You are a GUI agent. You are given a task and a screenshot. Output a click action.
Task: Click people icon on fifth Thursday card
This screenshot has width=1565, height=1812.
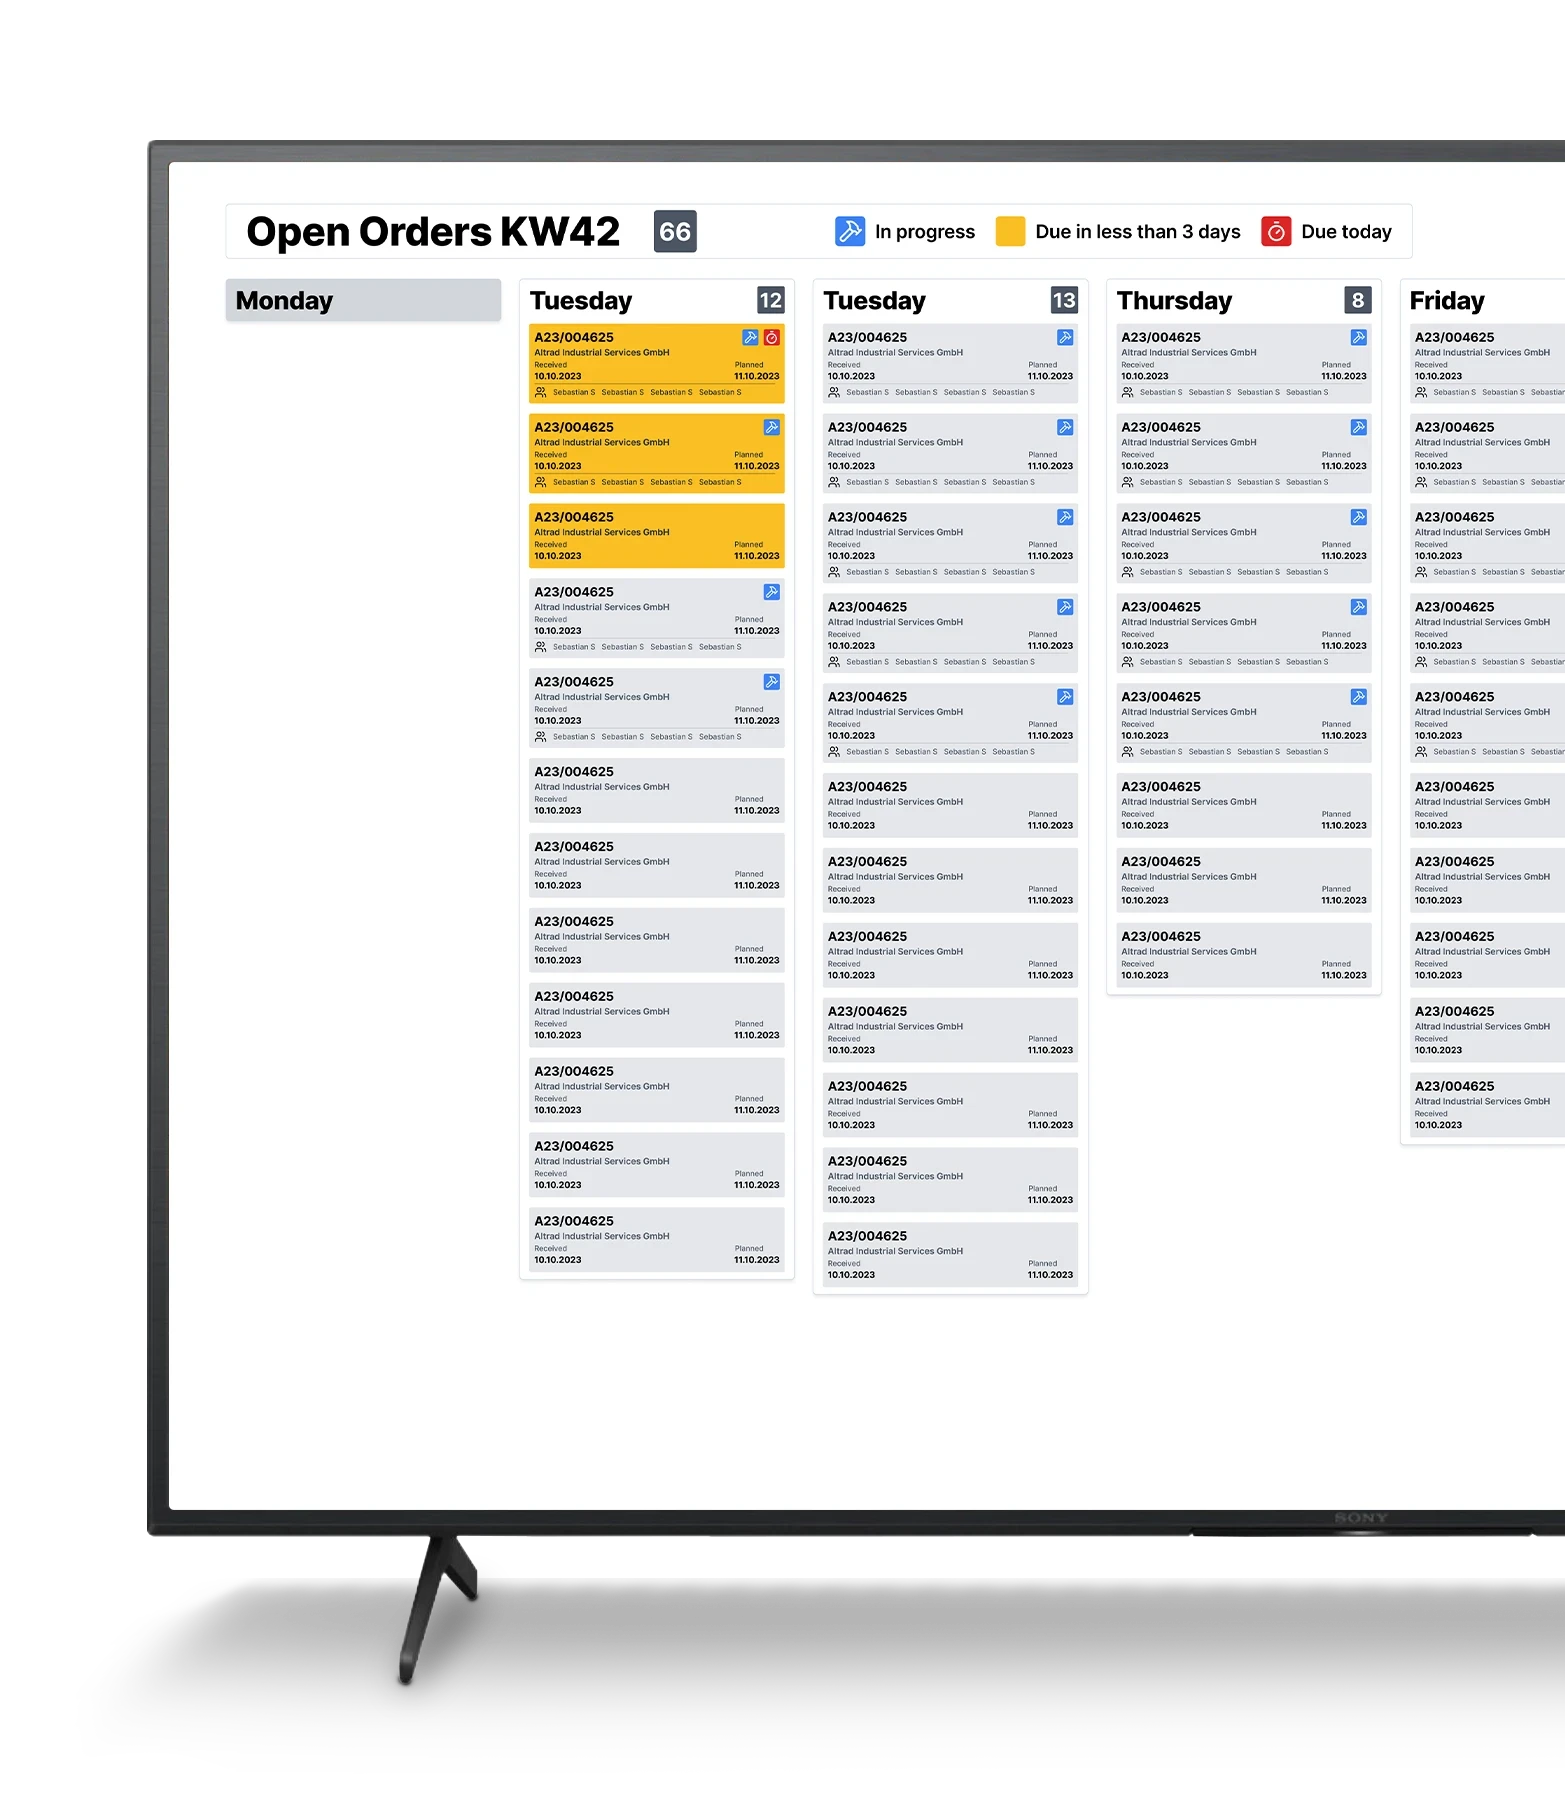pyautogui.click(x=1128, y=752)
